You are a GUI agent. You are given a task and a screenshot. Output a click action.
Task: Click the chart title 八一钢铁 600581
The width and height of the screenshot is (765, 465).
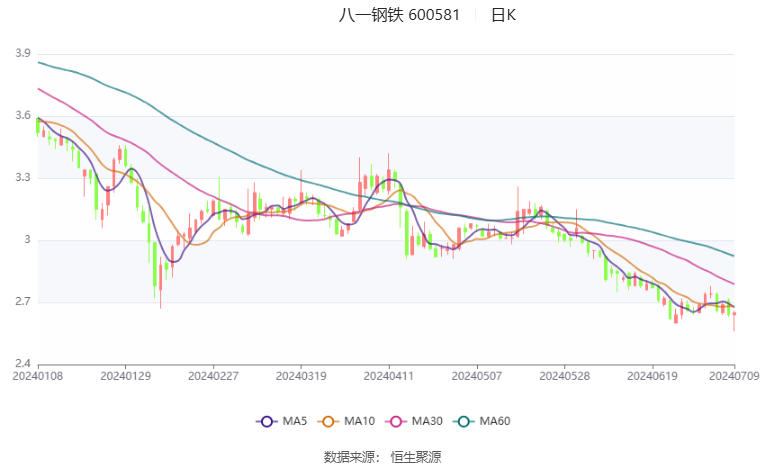pyautogui.click(x=399, y=15)
